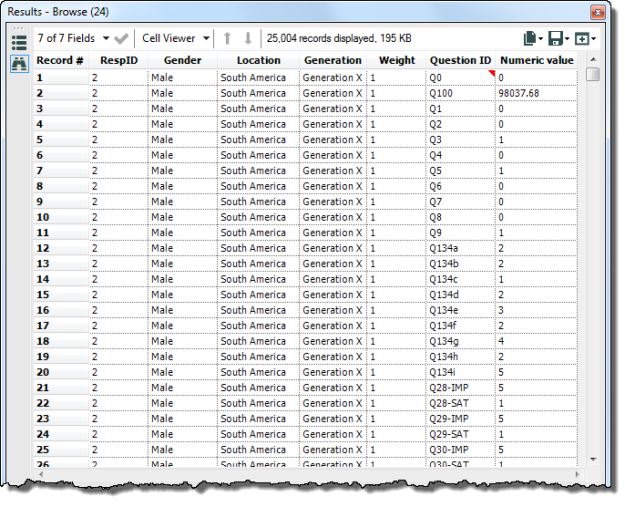Select Male cell in record 3

point(183,109)
